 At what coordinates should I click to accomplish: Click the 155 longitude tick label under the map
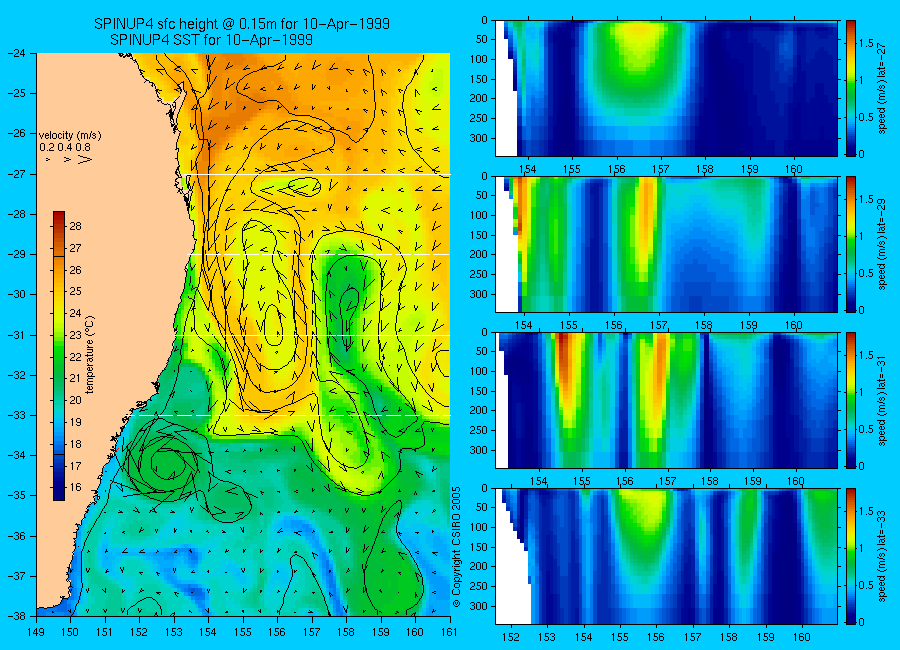tap(243, 632)
